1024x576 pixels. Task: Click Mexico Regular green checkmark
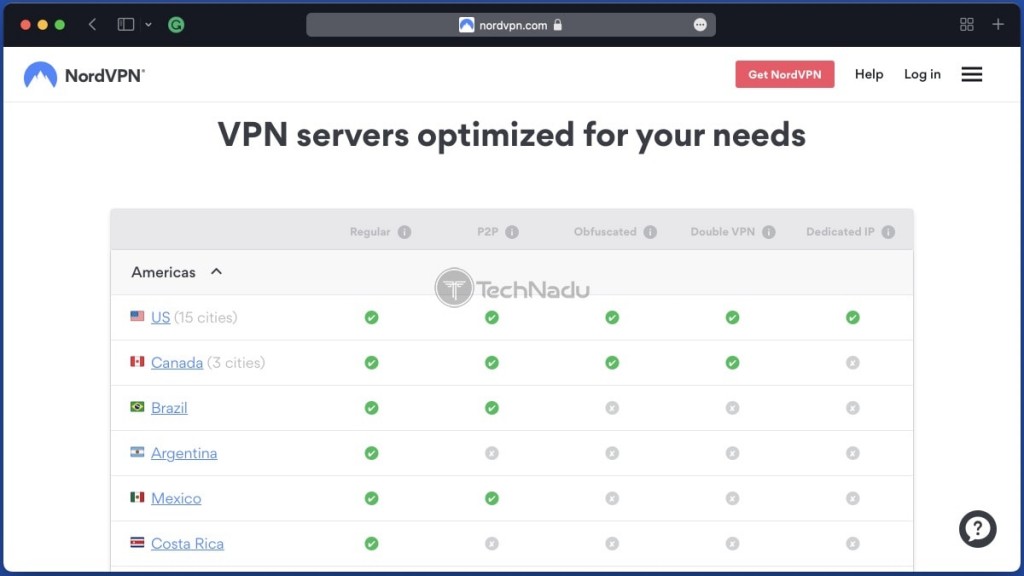tap(372, 498)
